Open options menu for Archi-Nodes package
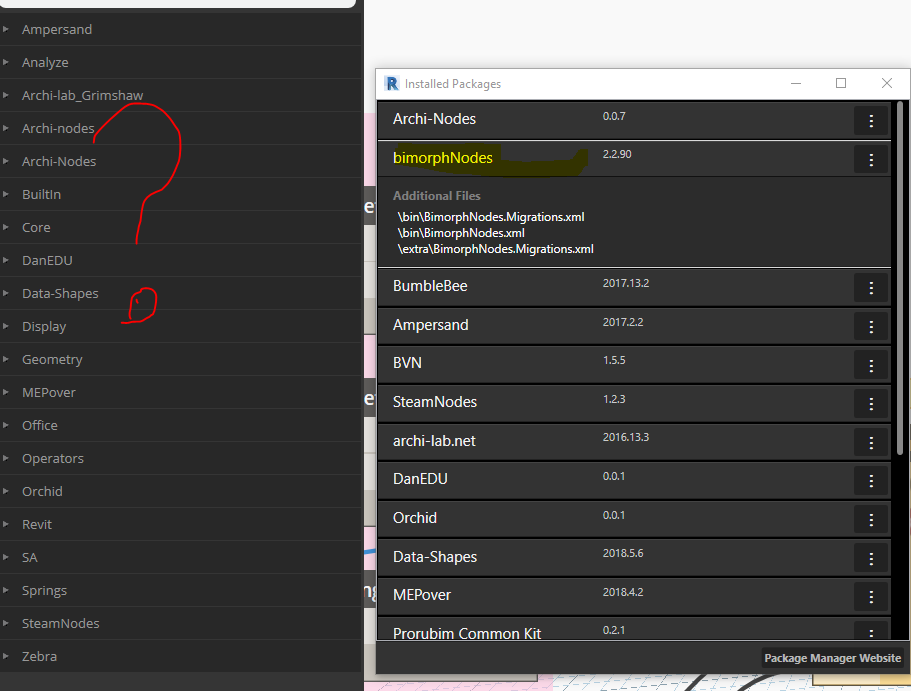This screenshot has height=691, width=911. pyautogui.click(x=870, y=121)
